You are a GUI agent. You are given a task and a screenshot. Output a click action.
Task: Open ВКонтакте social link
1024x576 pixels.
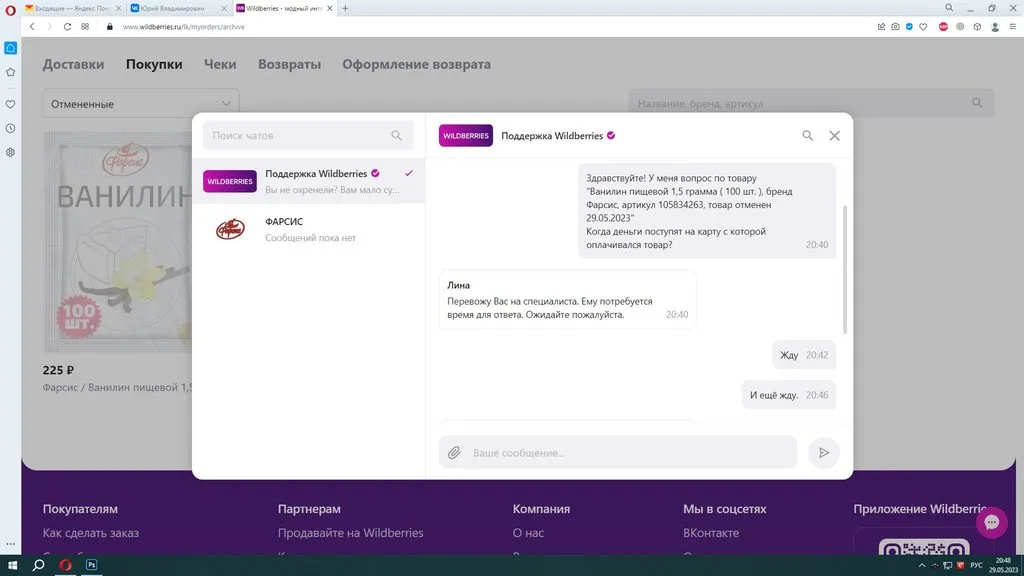click(x=711, y=532)
